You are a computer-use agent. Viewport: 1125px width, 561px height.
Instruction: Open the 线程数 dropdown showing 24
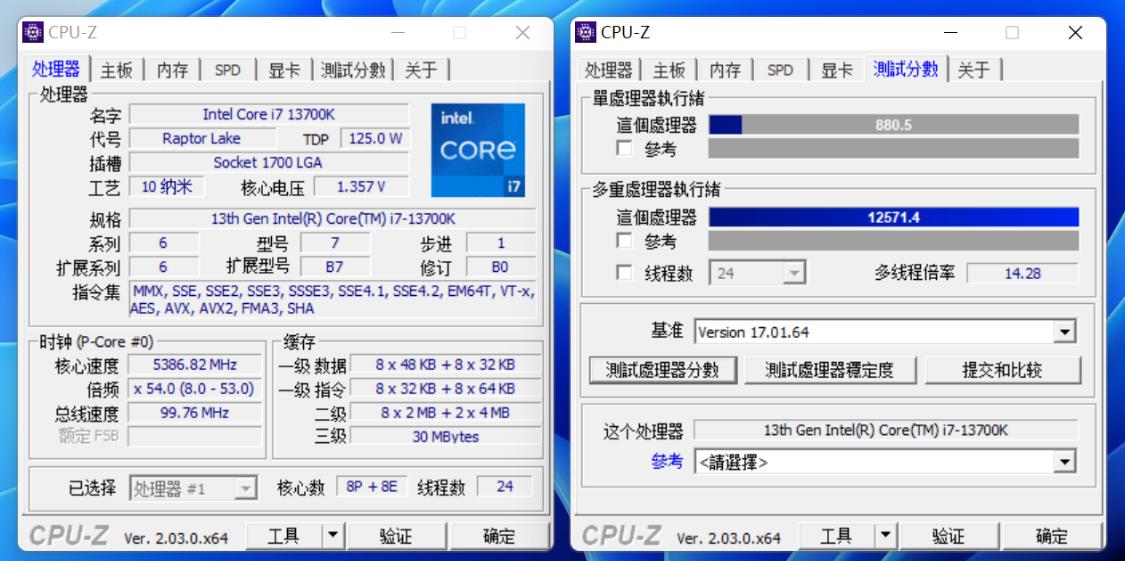[x=758, y=273]
